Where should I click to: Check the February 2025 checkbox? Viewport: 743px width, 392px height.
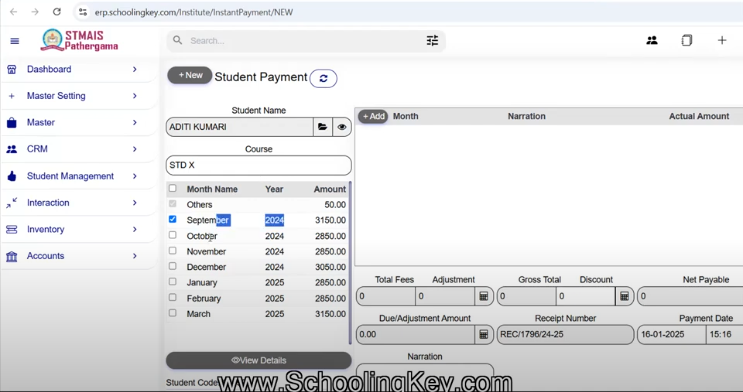172,298
